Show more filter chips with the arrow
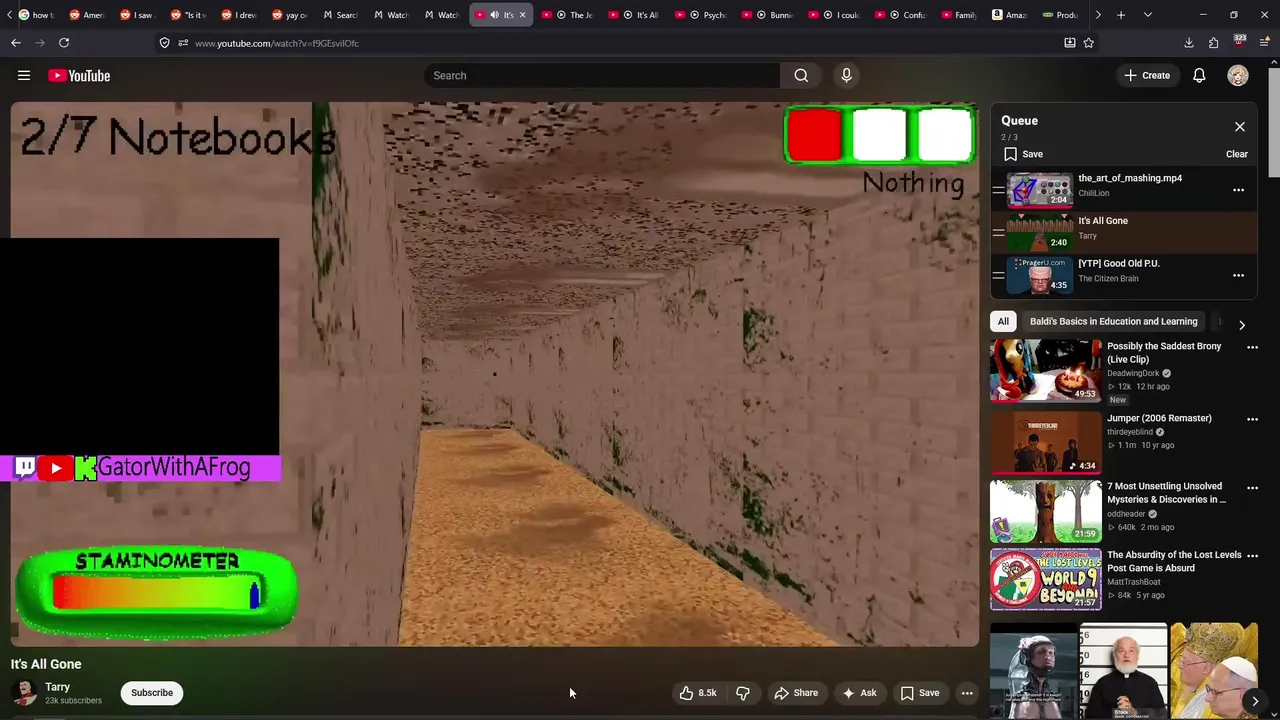The image size is (1280, 720). (1242, 325)
